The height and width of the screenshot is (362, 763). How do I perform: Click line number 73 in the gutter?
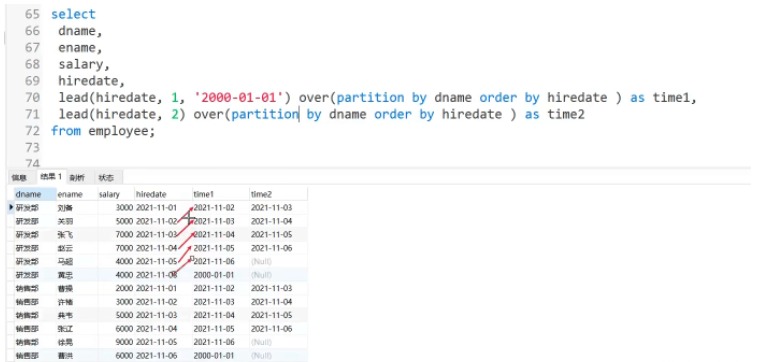point(32,147)
